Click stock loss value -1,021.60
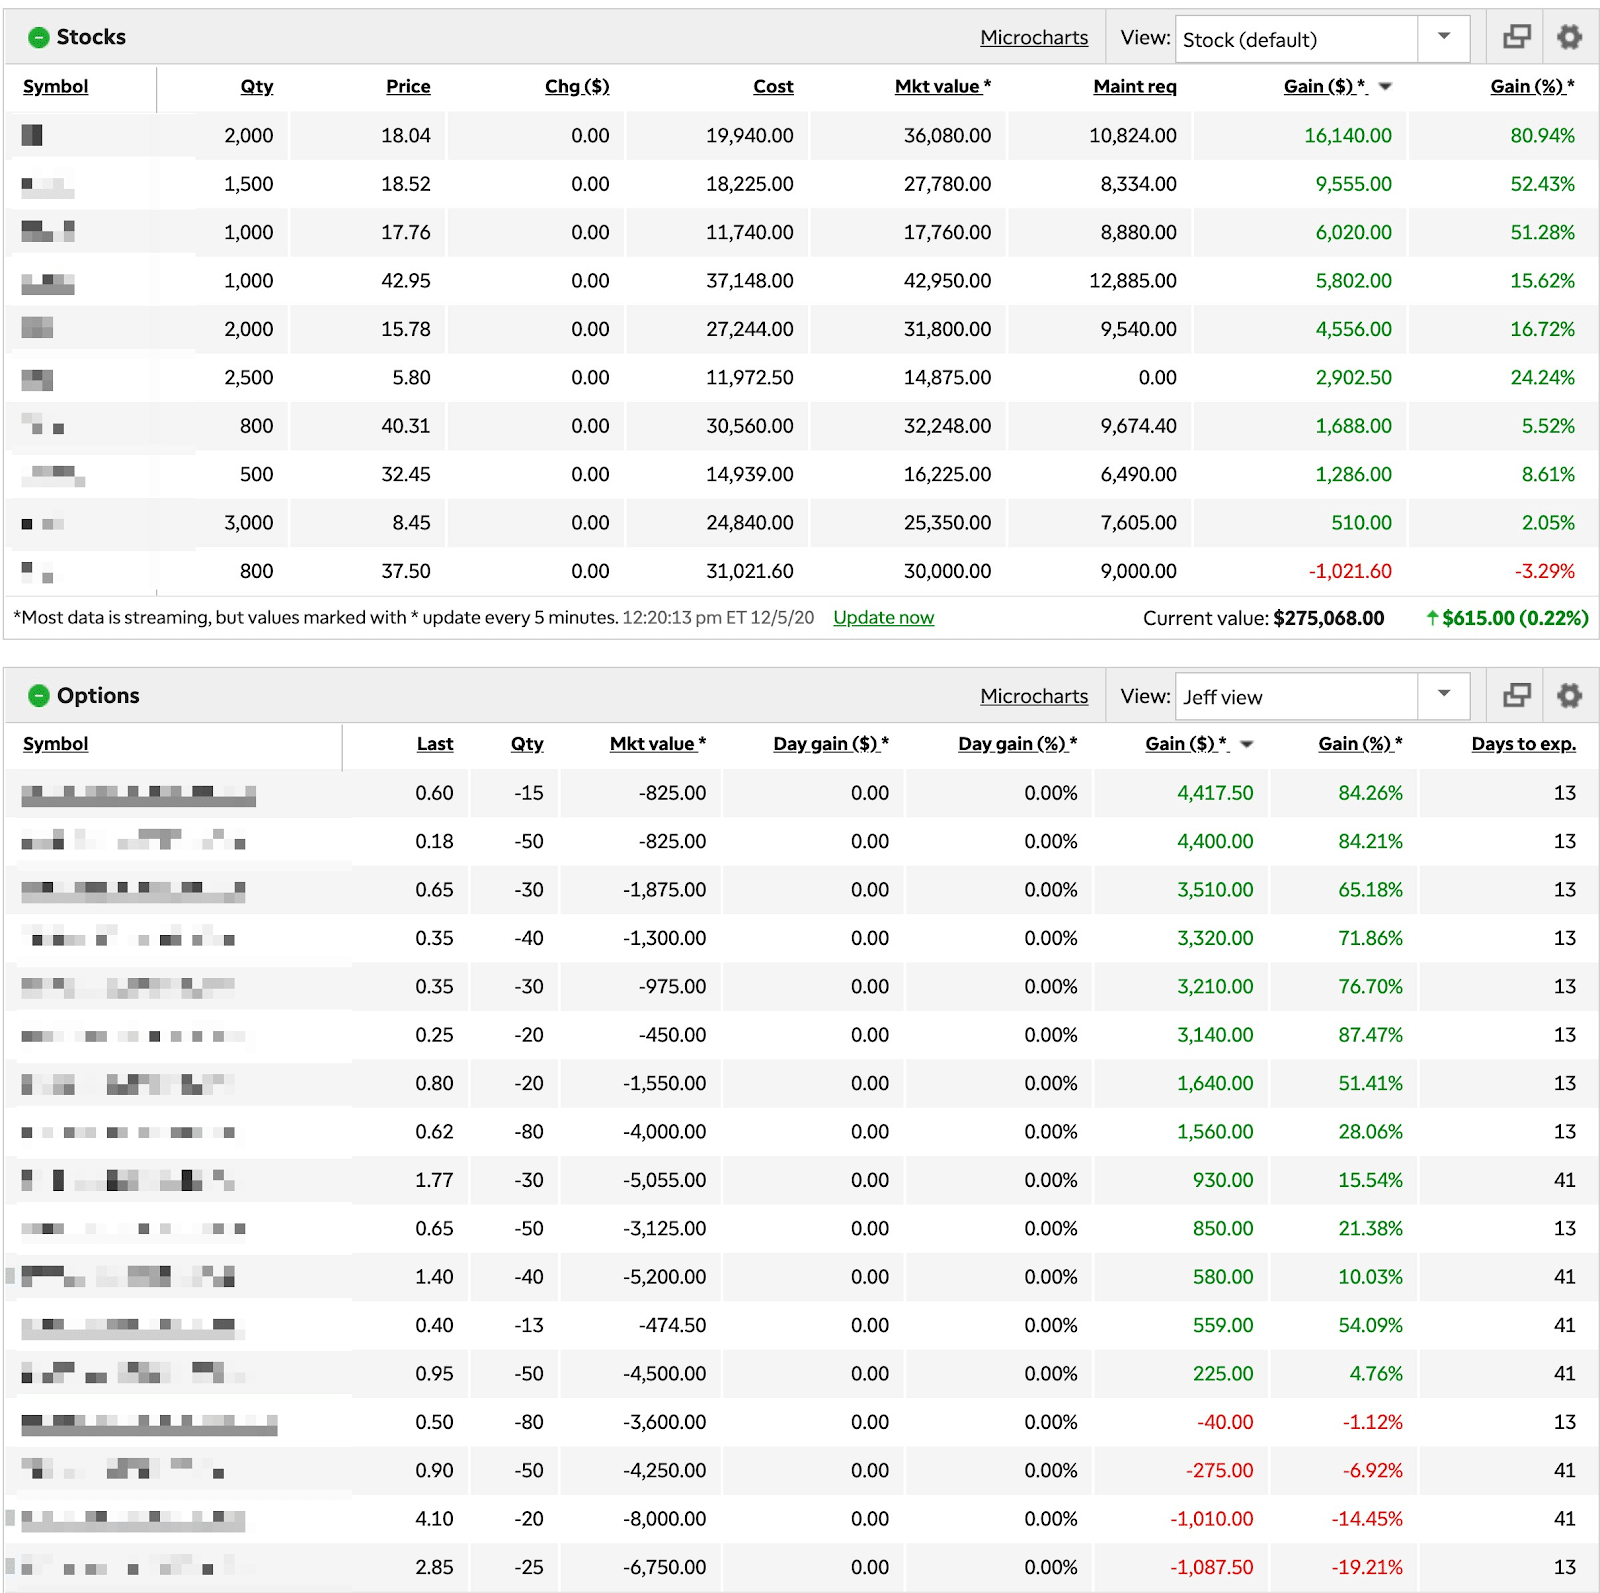The width and height of the screenshot is (1600, 1593). point(1350,571)
